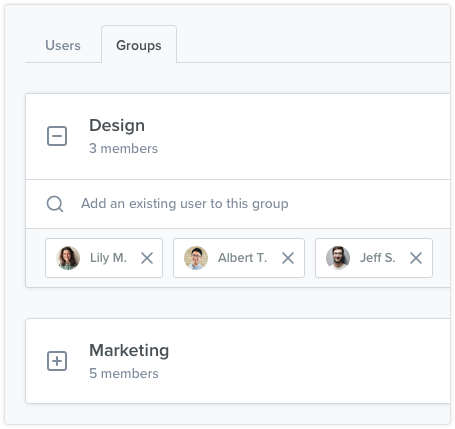The image size is (455, 429).
Task: Remove Jeff S. from the Design group
Action: [416, 258]
